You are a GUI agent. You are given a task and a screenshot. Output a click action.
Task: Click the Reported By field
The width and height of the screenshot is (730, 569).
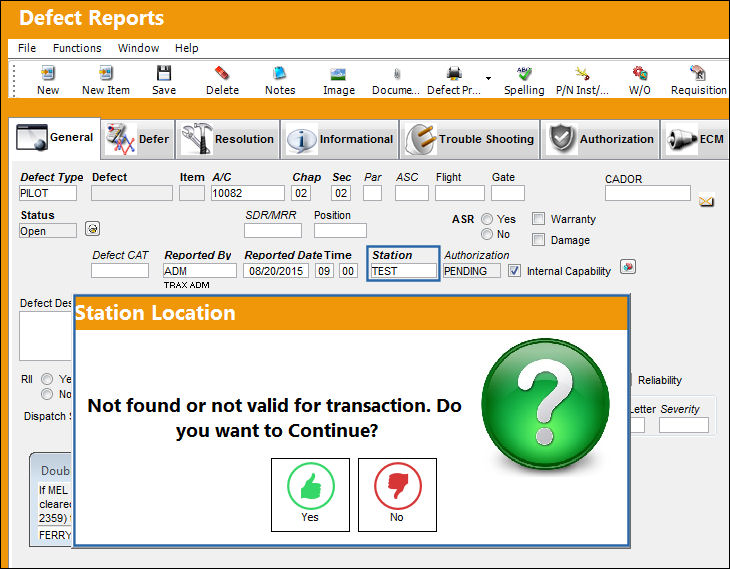tap(200, 271)
